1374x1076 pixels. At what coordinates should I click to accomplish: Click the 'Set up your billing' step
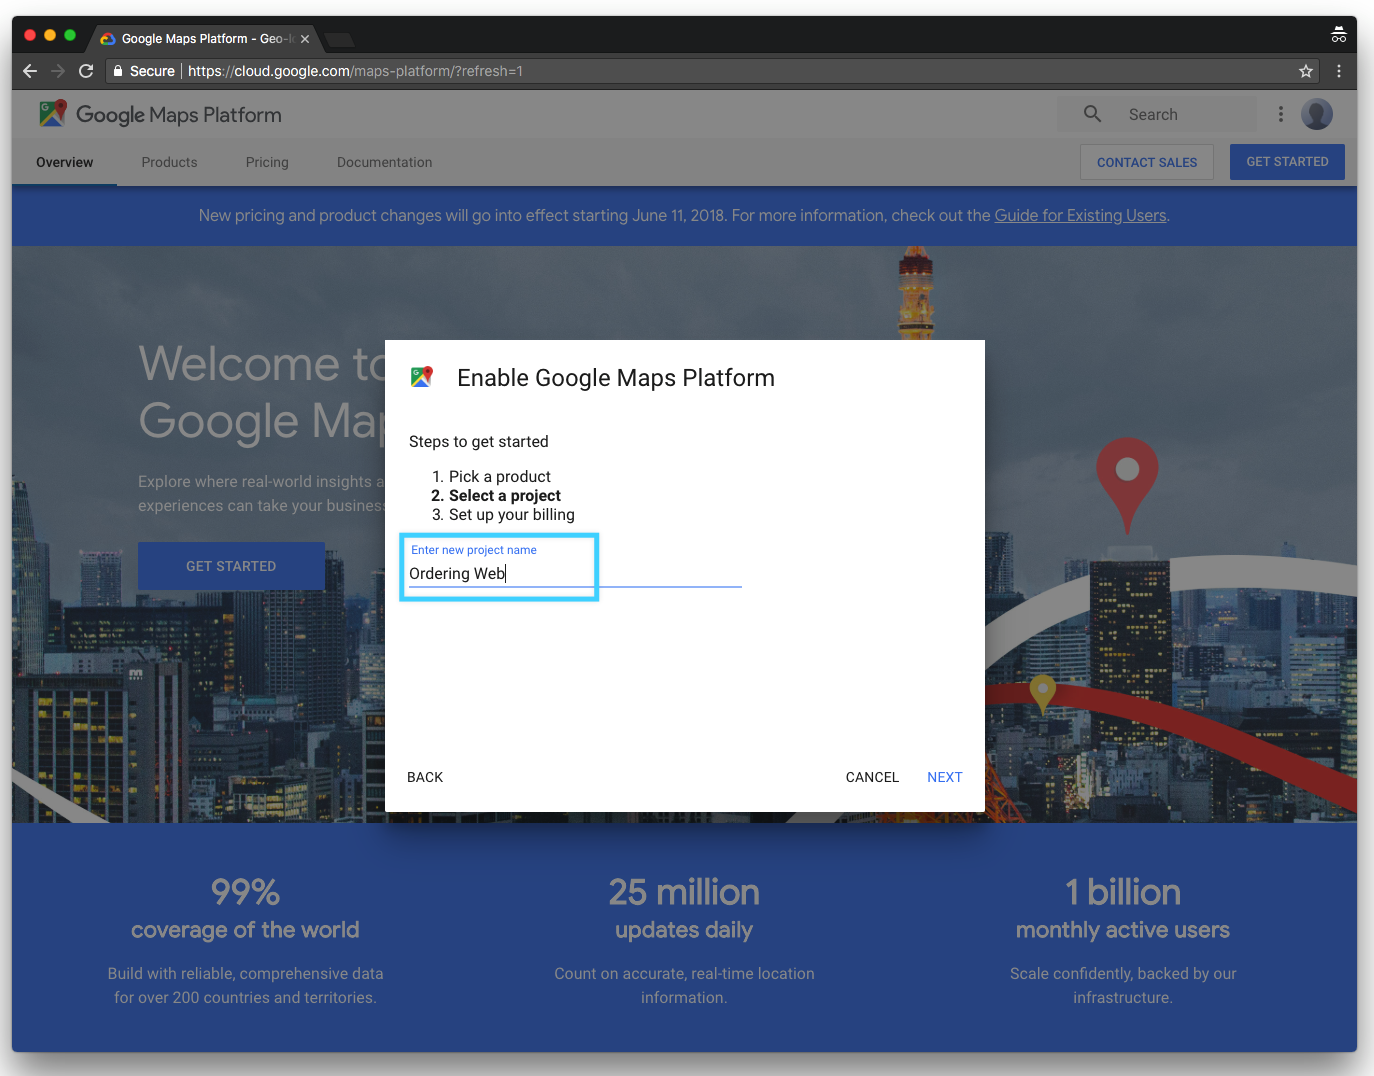tap(512, 514)
